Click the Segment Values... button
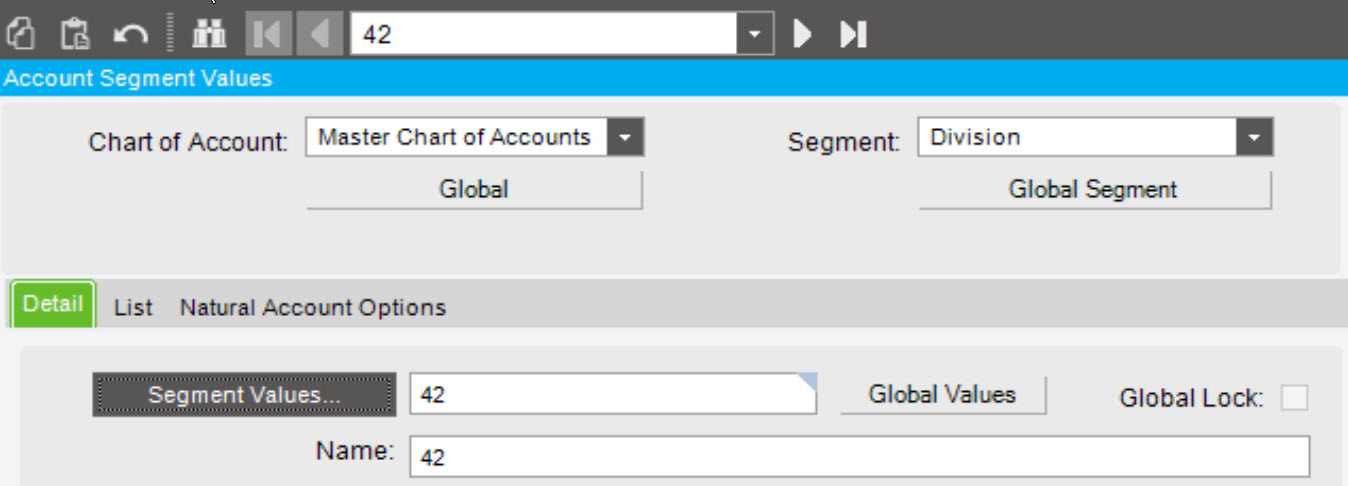 (x=244, y=395)
